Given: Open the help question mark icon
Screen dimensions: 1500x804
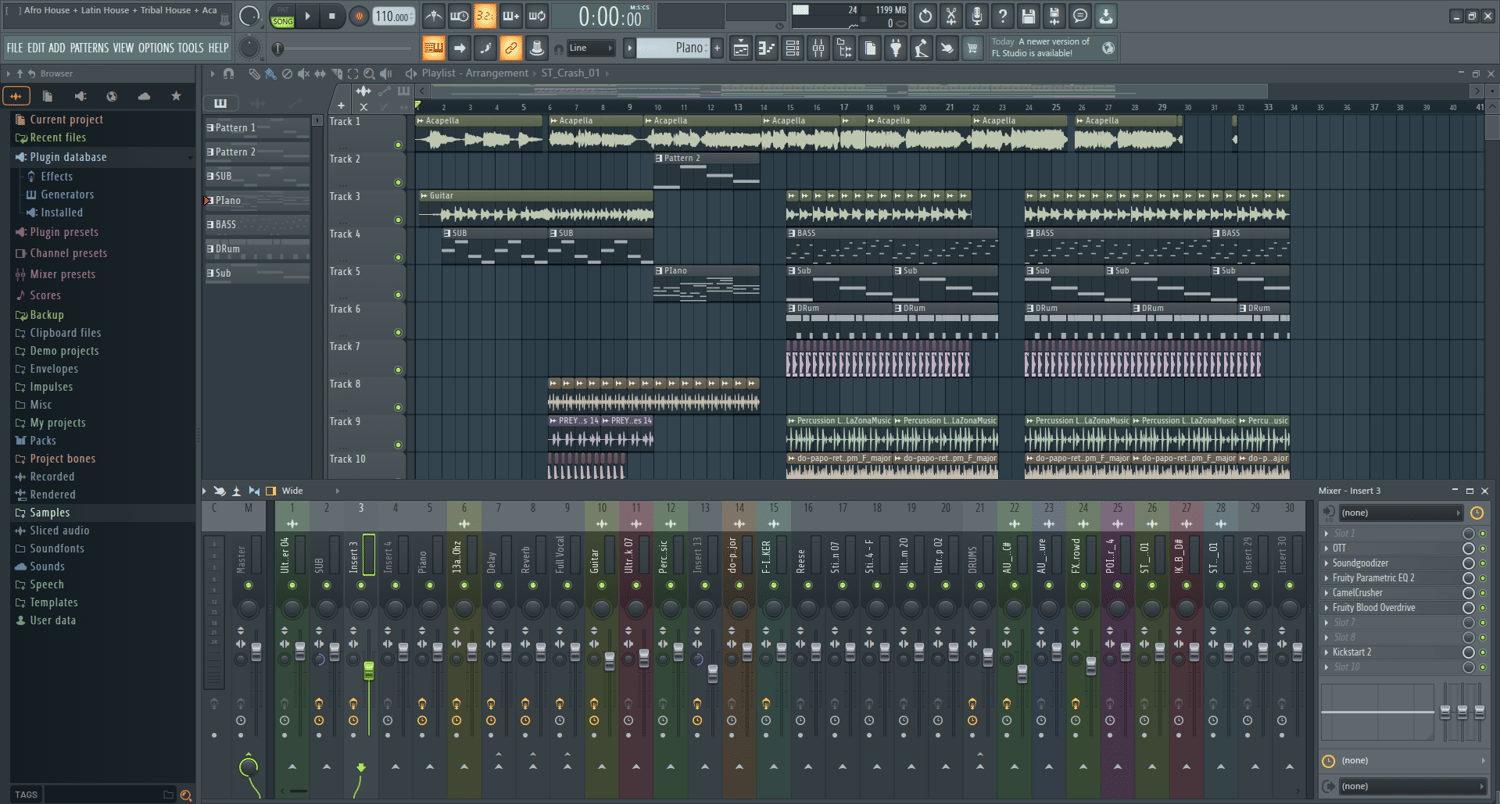Looking at the screenshot, I should 1003,16.
